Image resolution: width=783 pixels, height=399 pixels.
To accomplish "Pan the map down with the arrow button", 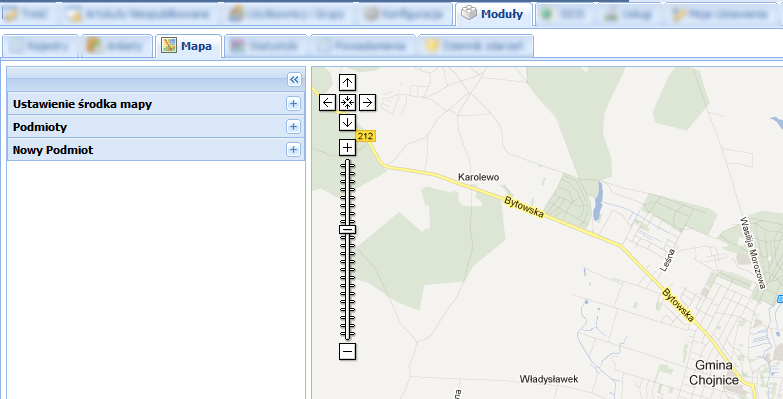I will pos(347,122).
